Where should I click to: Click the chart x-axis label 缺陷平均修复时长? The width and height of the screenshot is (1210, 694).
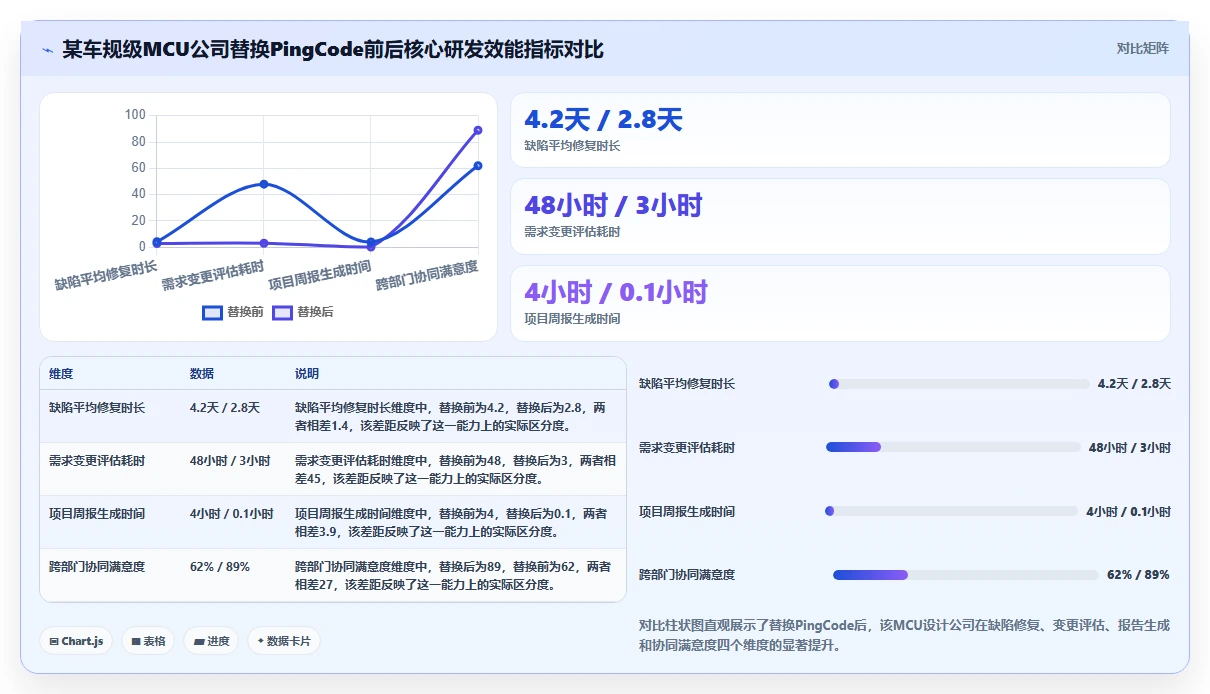[106, 274]
